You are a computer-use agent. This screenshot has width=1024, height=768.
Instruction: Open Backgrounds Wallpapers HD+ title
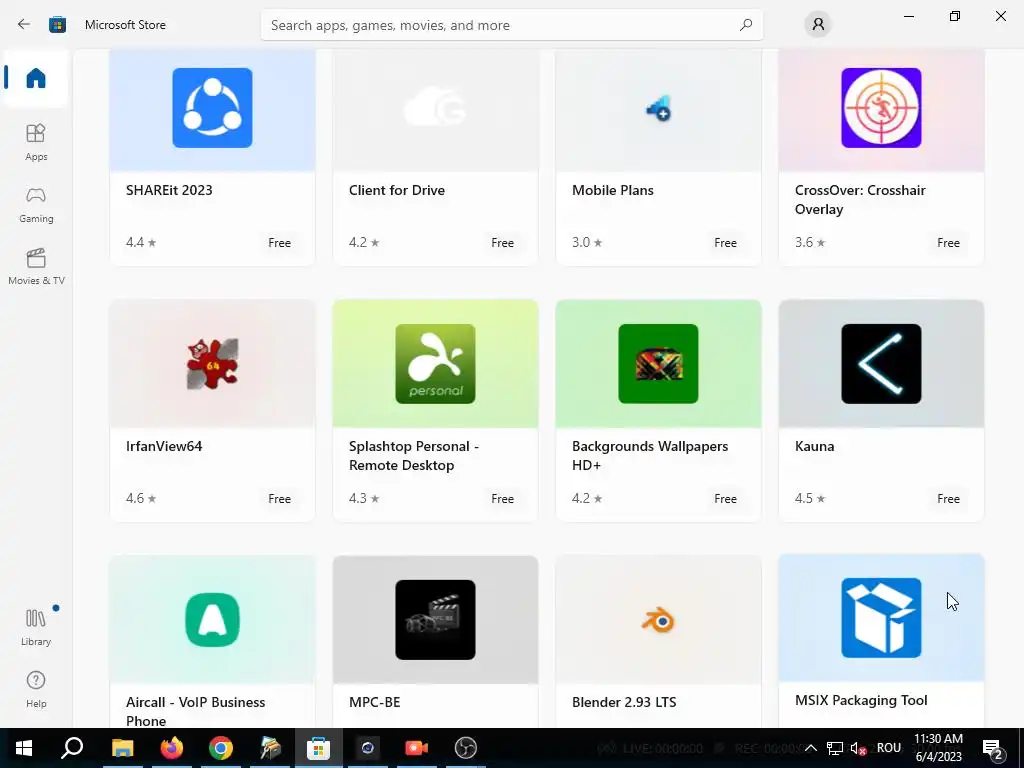click(x=650, y=456)
